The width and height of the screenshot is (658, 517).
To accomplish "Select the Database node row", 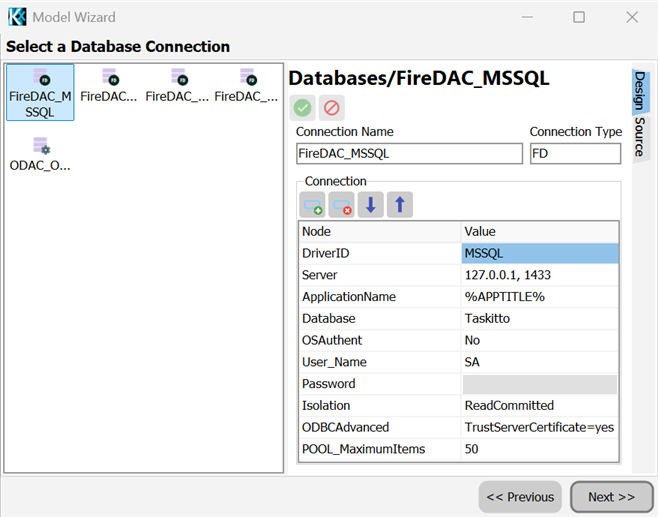I will pos(380,319).
